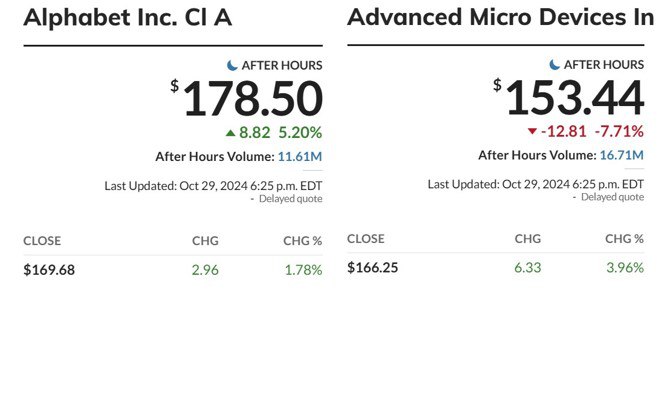Viewport: 663px width, 402px height.
Task: Click AMD's after-hours volume 16.71M
Action: coord(622,155)
